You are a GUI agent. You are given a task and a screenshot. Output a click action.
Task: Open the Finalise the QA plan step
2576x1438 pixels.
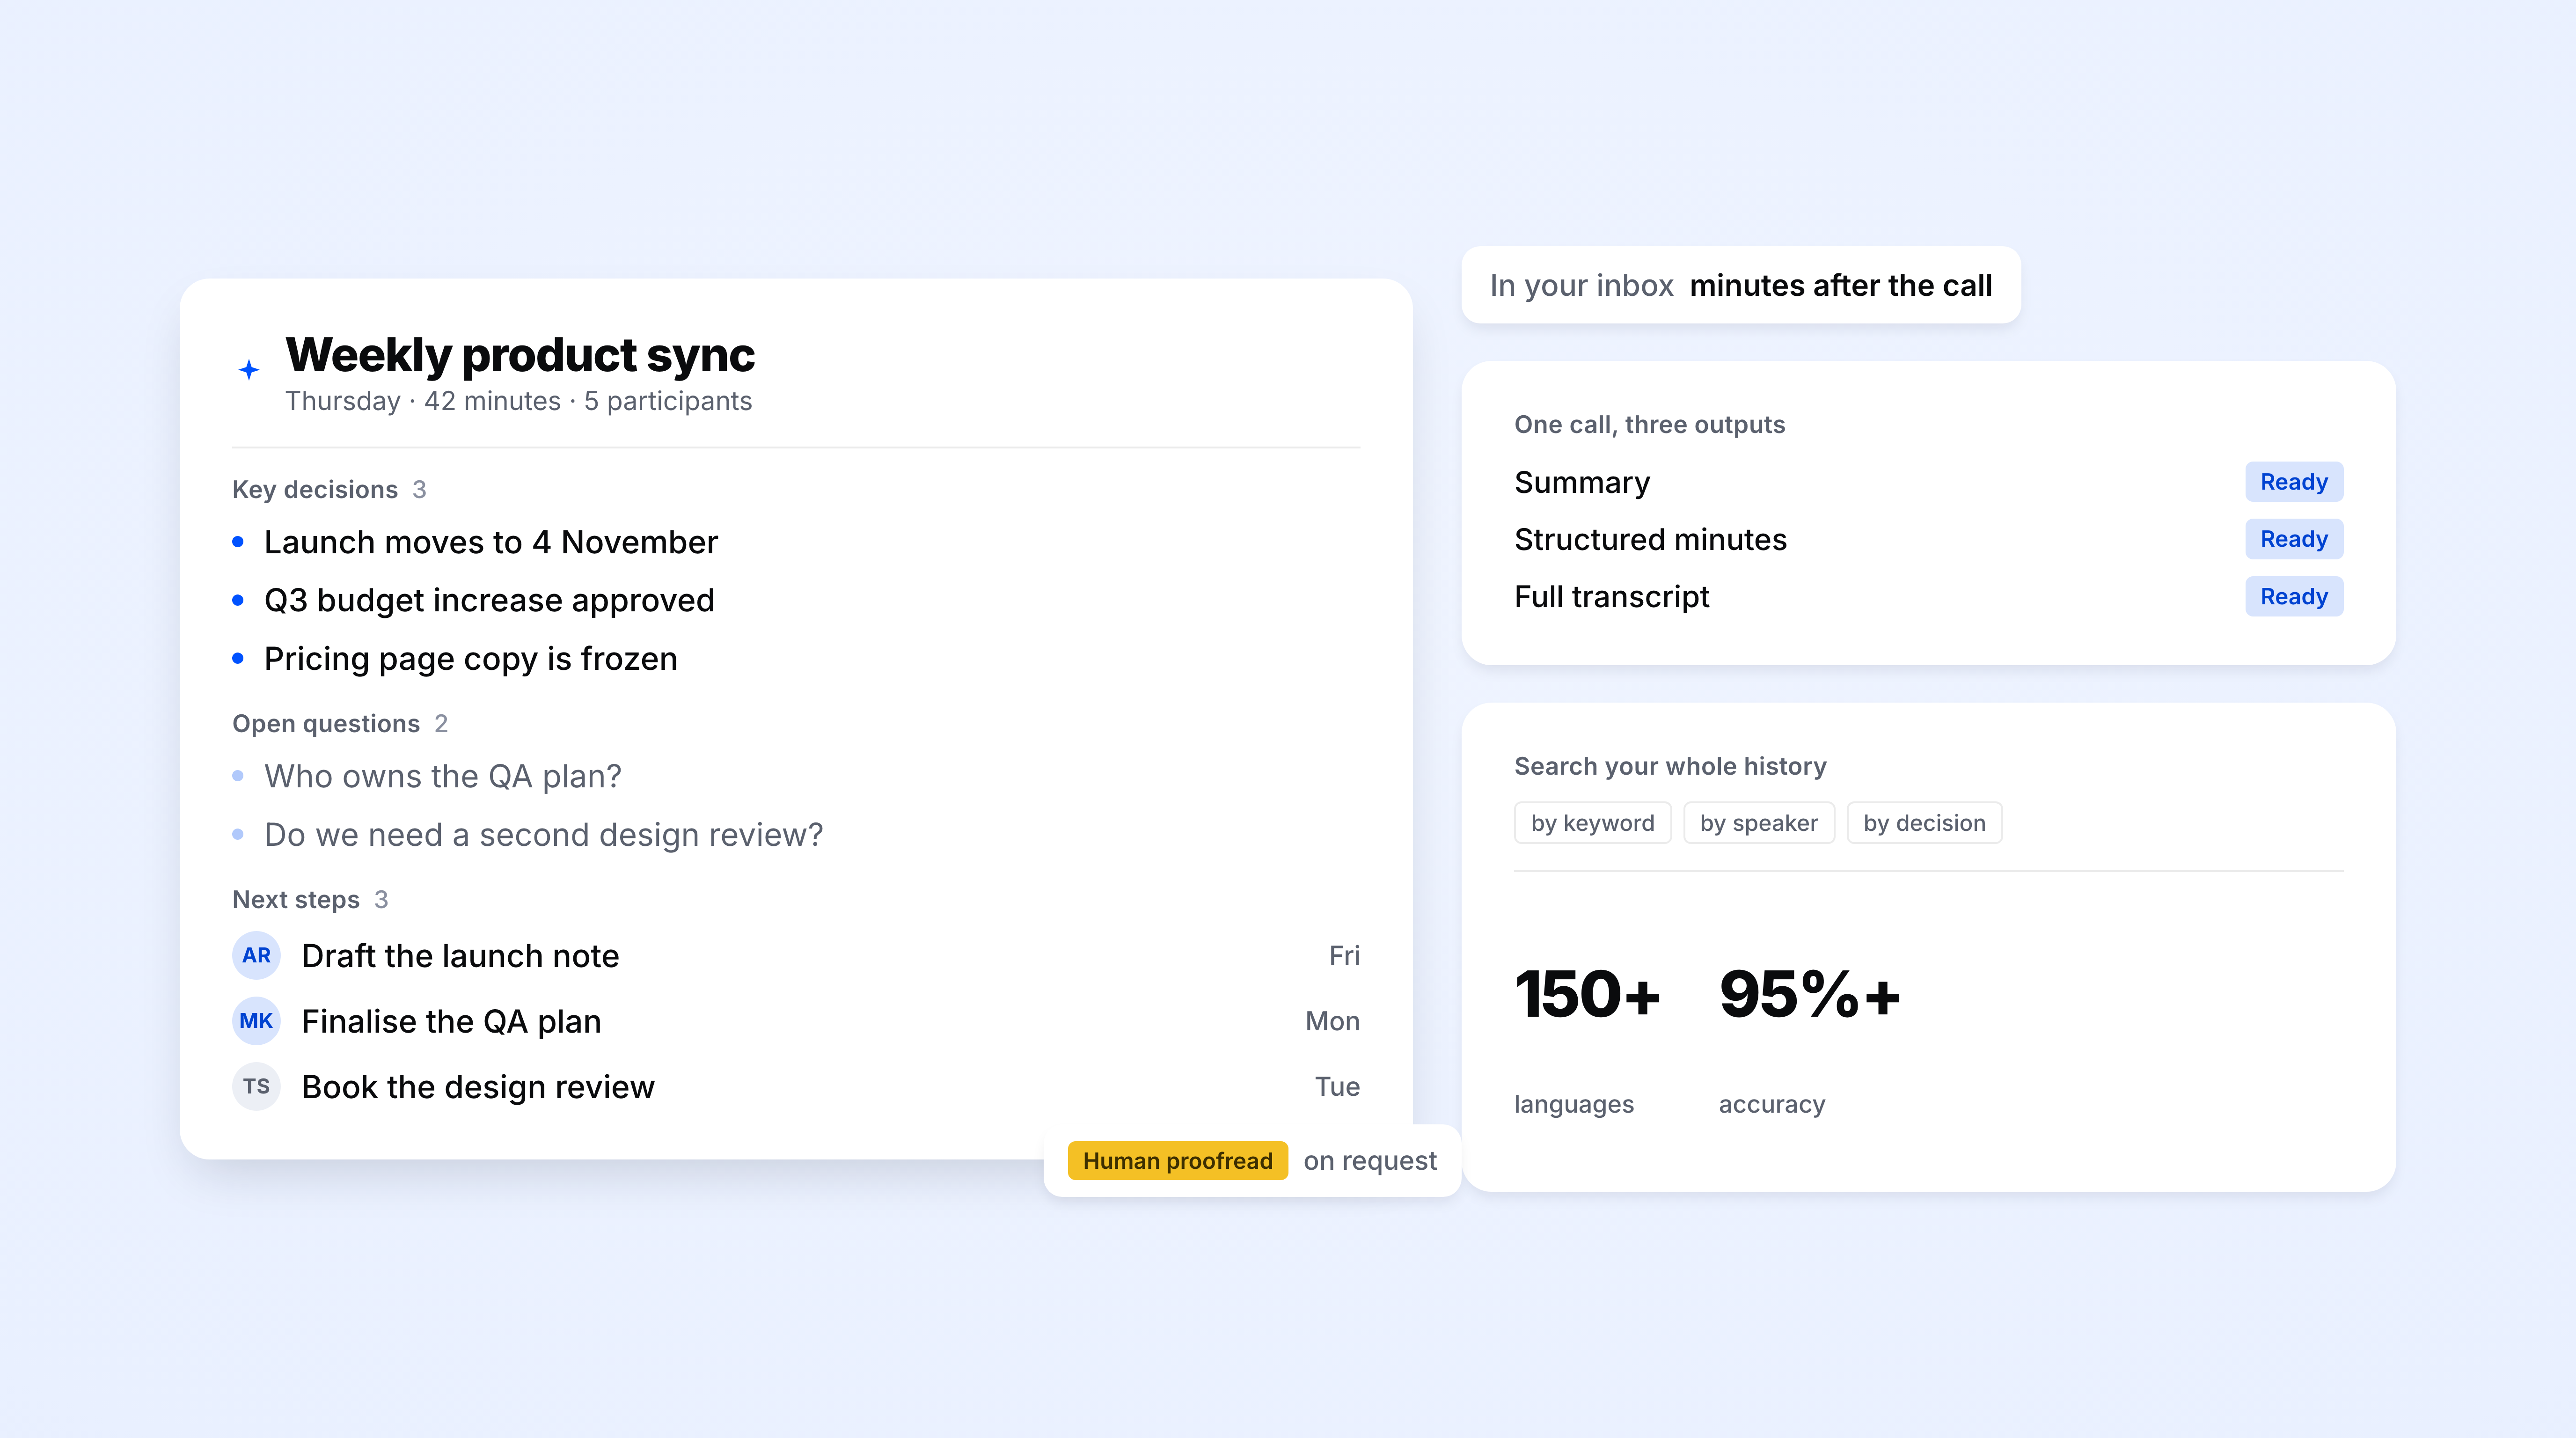point(796,1021)
